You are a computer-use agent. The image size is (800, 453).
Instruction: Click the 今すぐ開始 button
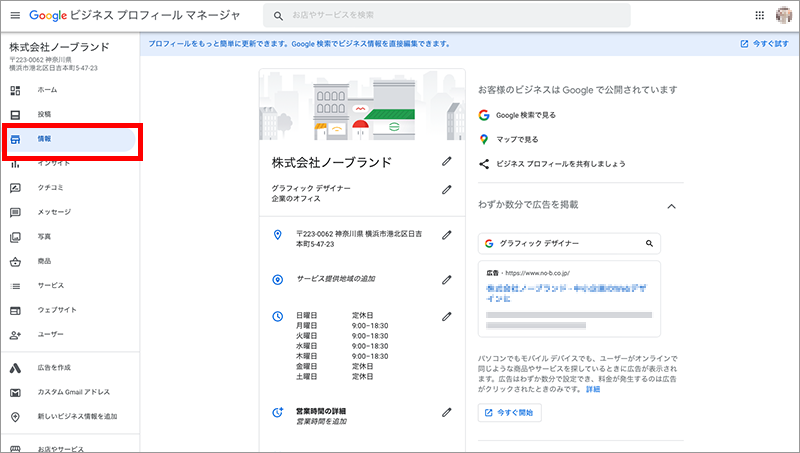point(510,413)
